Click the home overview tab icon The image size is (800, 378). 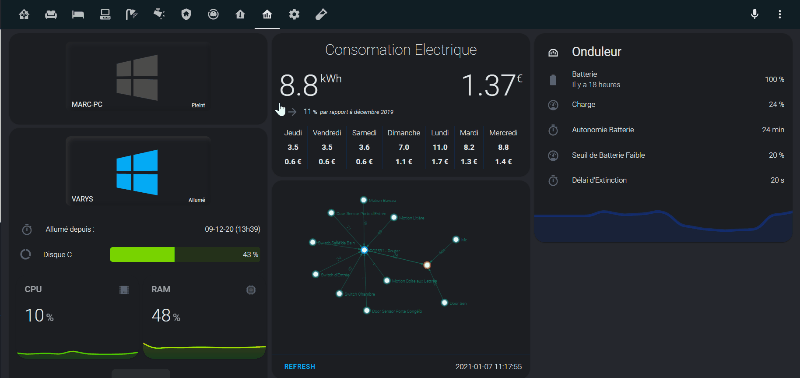pos(23,14)
